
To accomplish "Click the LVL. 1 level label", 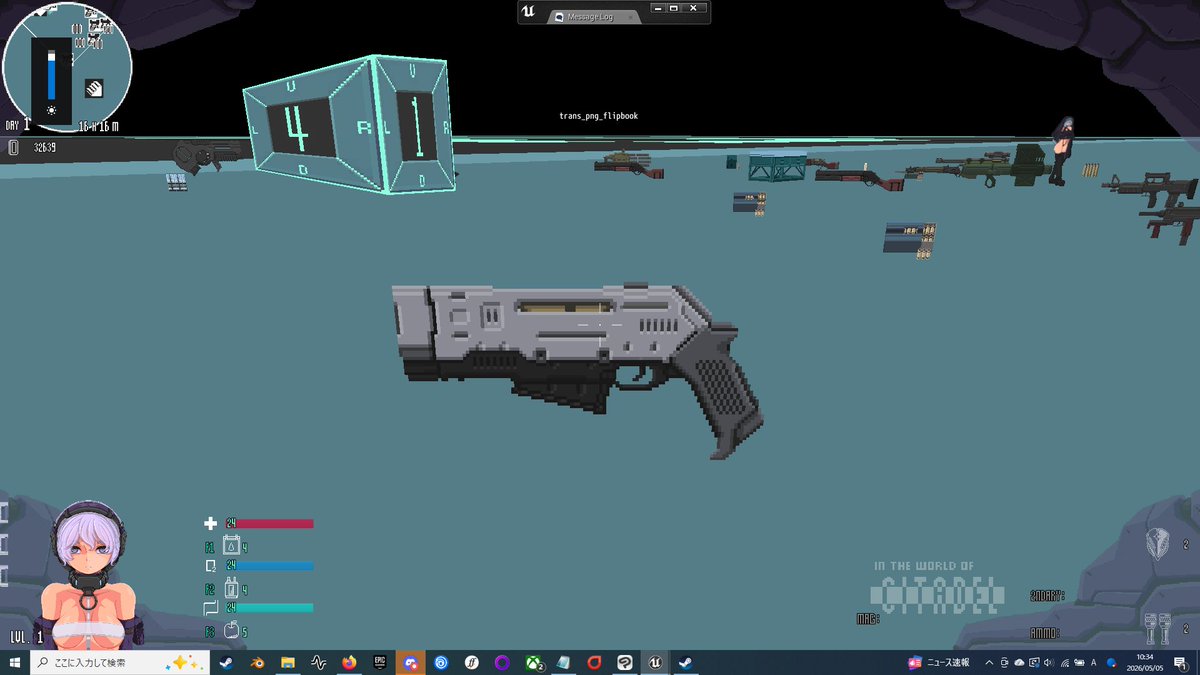I will pyautogui.click(x=27, y=636).
